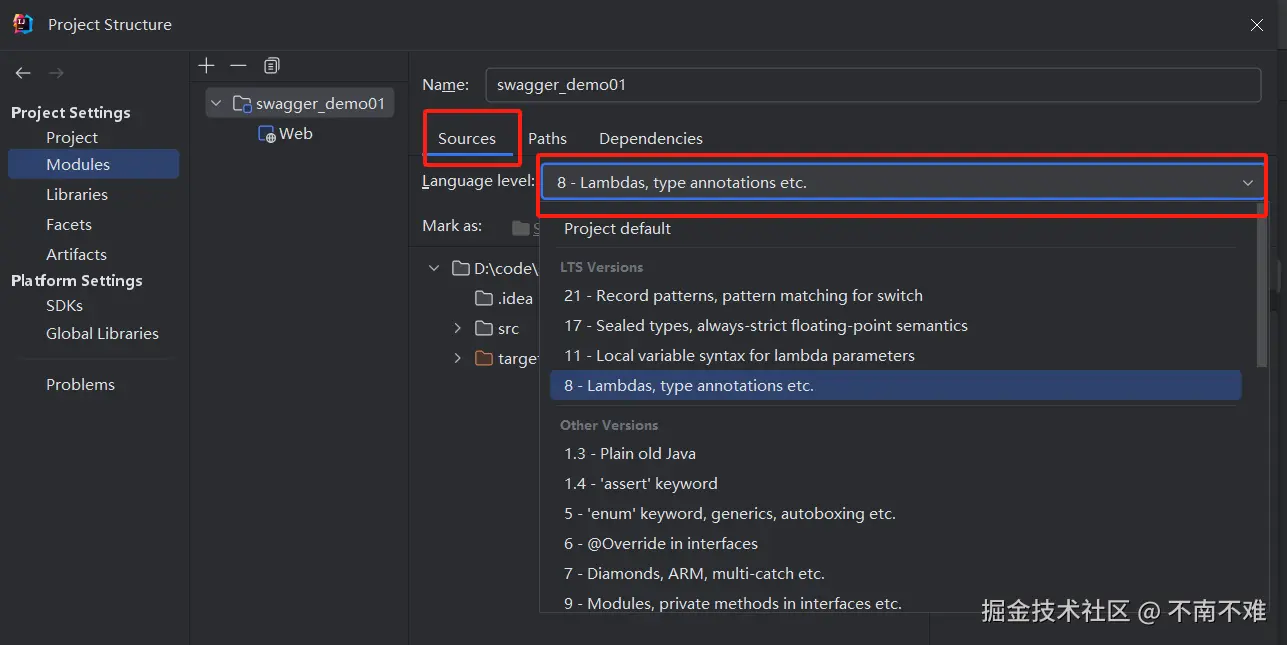Select the Web facet icon
This screenshot has height=645, width=1287.
266,134
